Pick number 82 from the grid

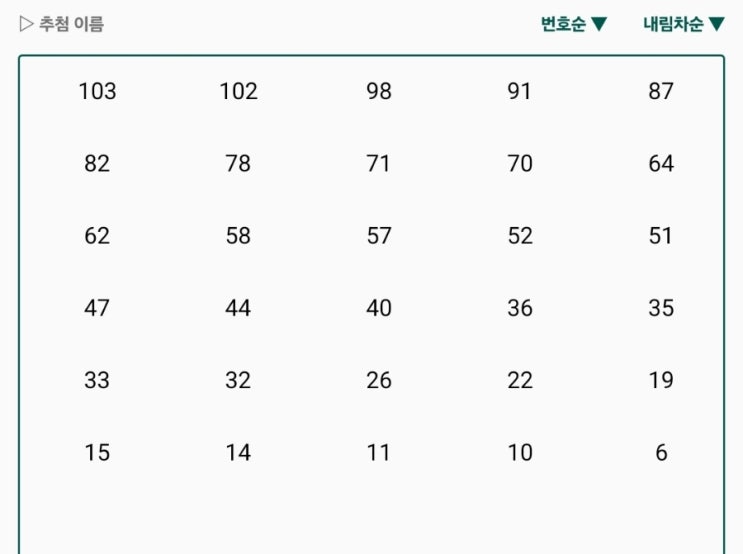pyautogui.click(x=97, y=163)
